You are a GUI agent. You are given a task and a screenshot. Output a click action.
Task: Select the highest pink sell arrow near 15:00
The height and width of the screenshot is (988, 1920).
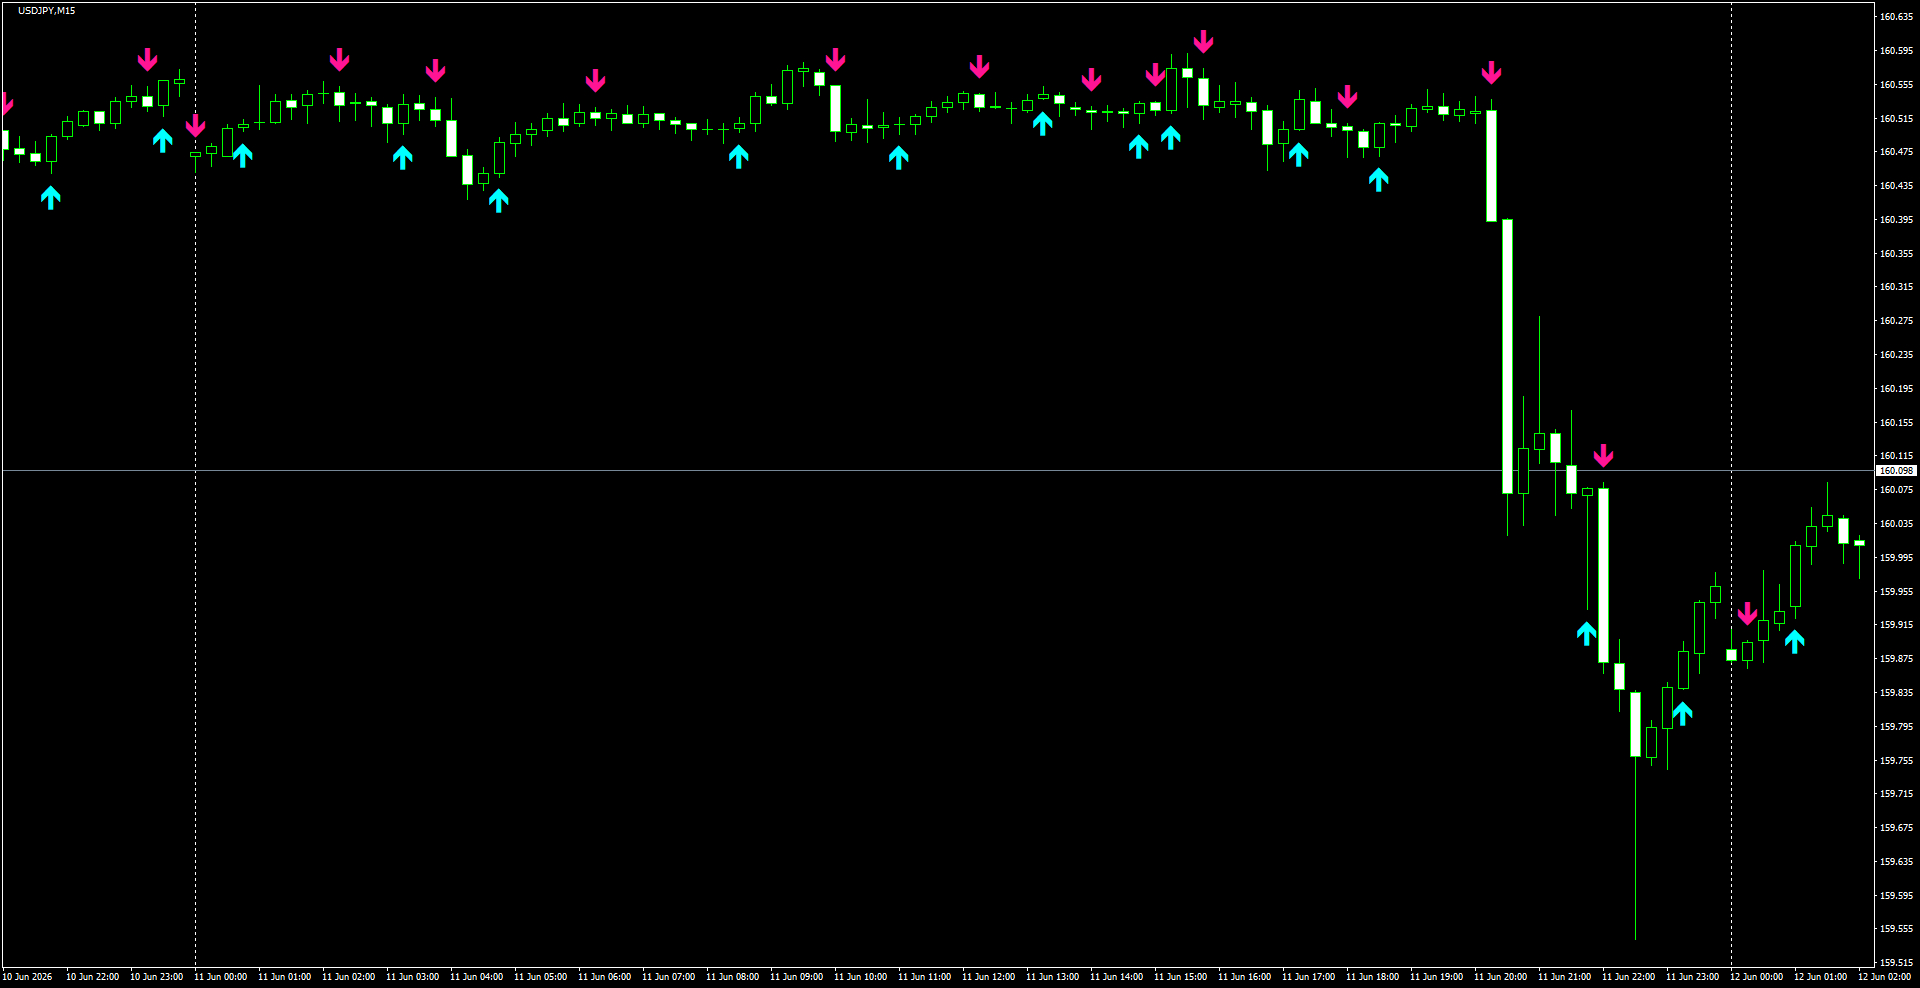(1203, 41)
